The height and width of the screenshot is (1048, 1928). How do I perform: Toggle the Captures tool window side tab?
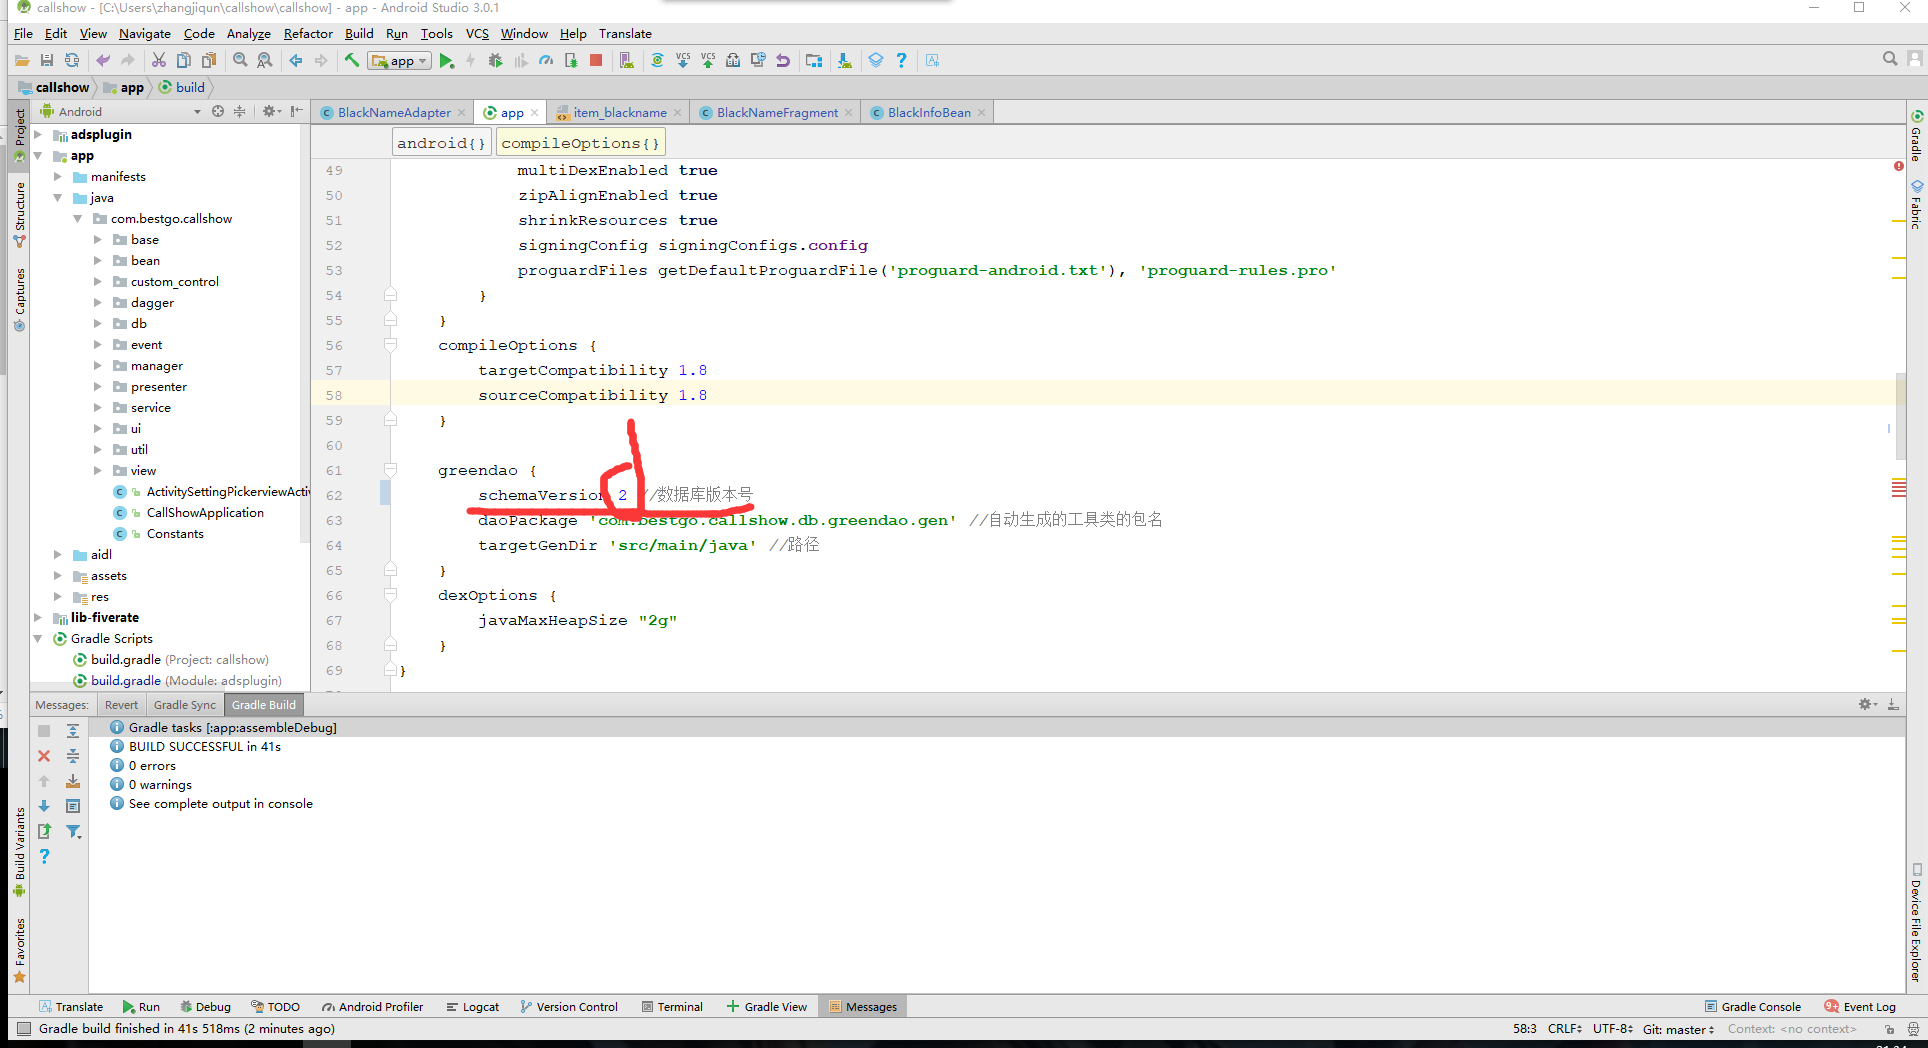19,298
